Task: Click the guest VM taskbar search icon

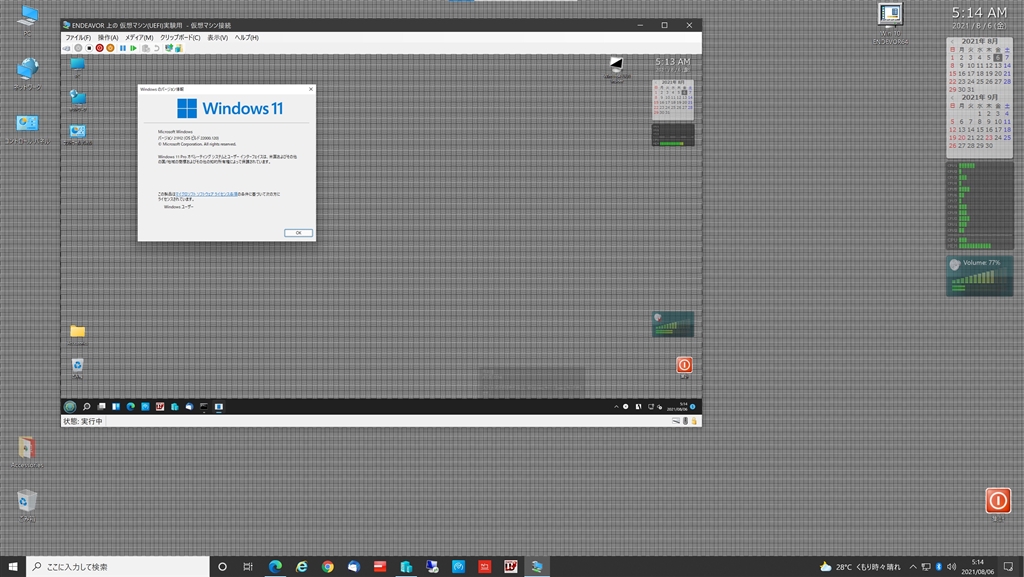Action: (x=86, y=407)
